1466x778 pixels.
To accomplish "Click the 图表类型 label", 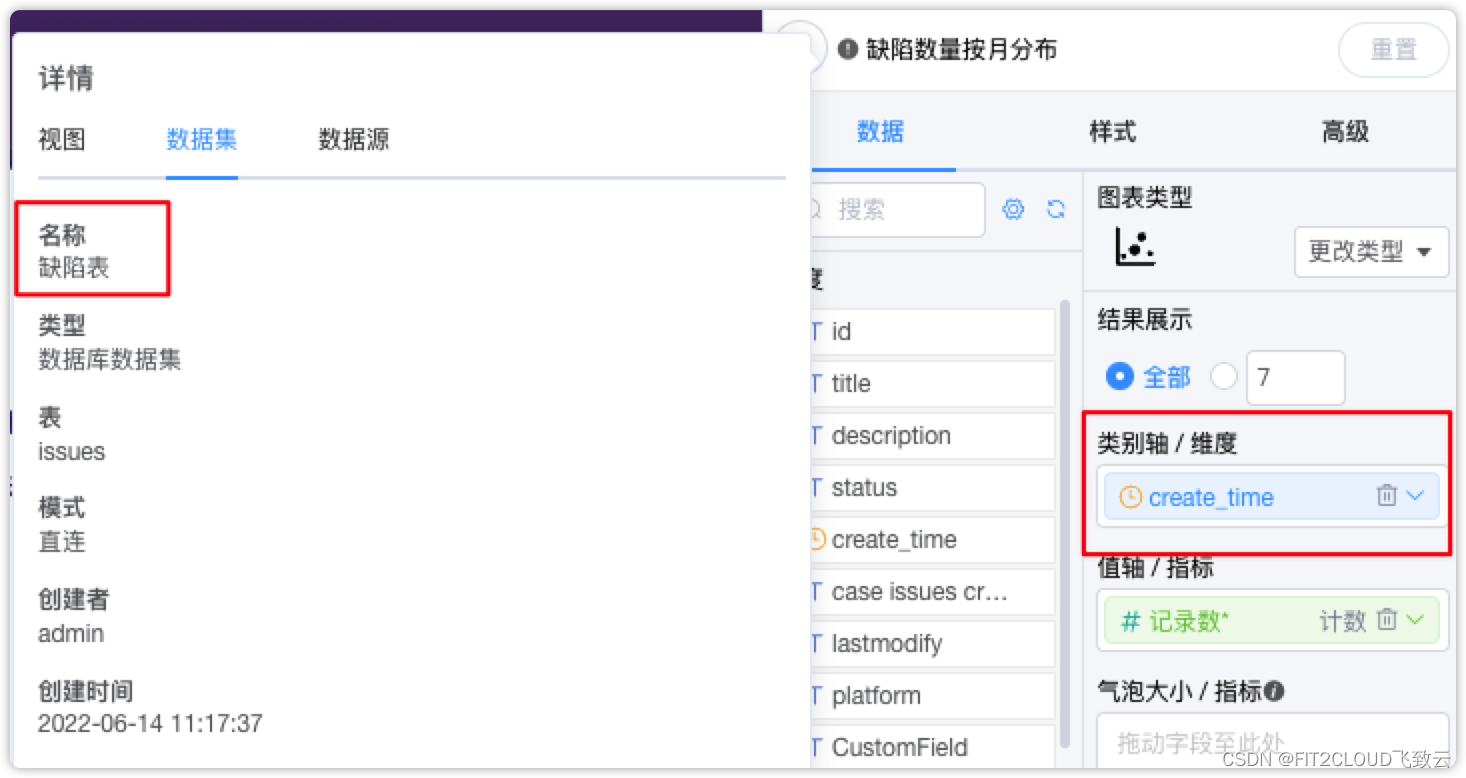I will tap(1145, 197).
